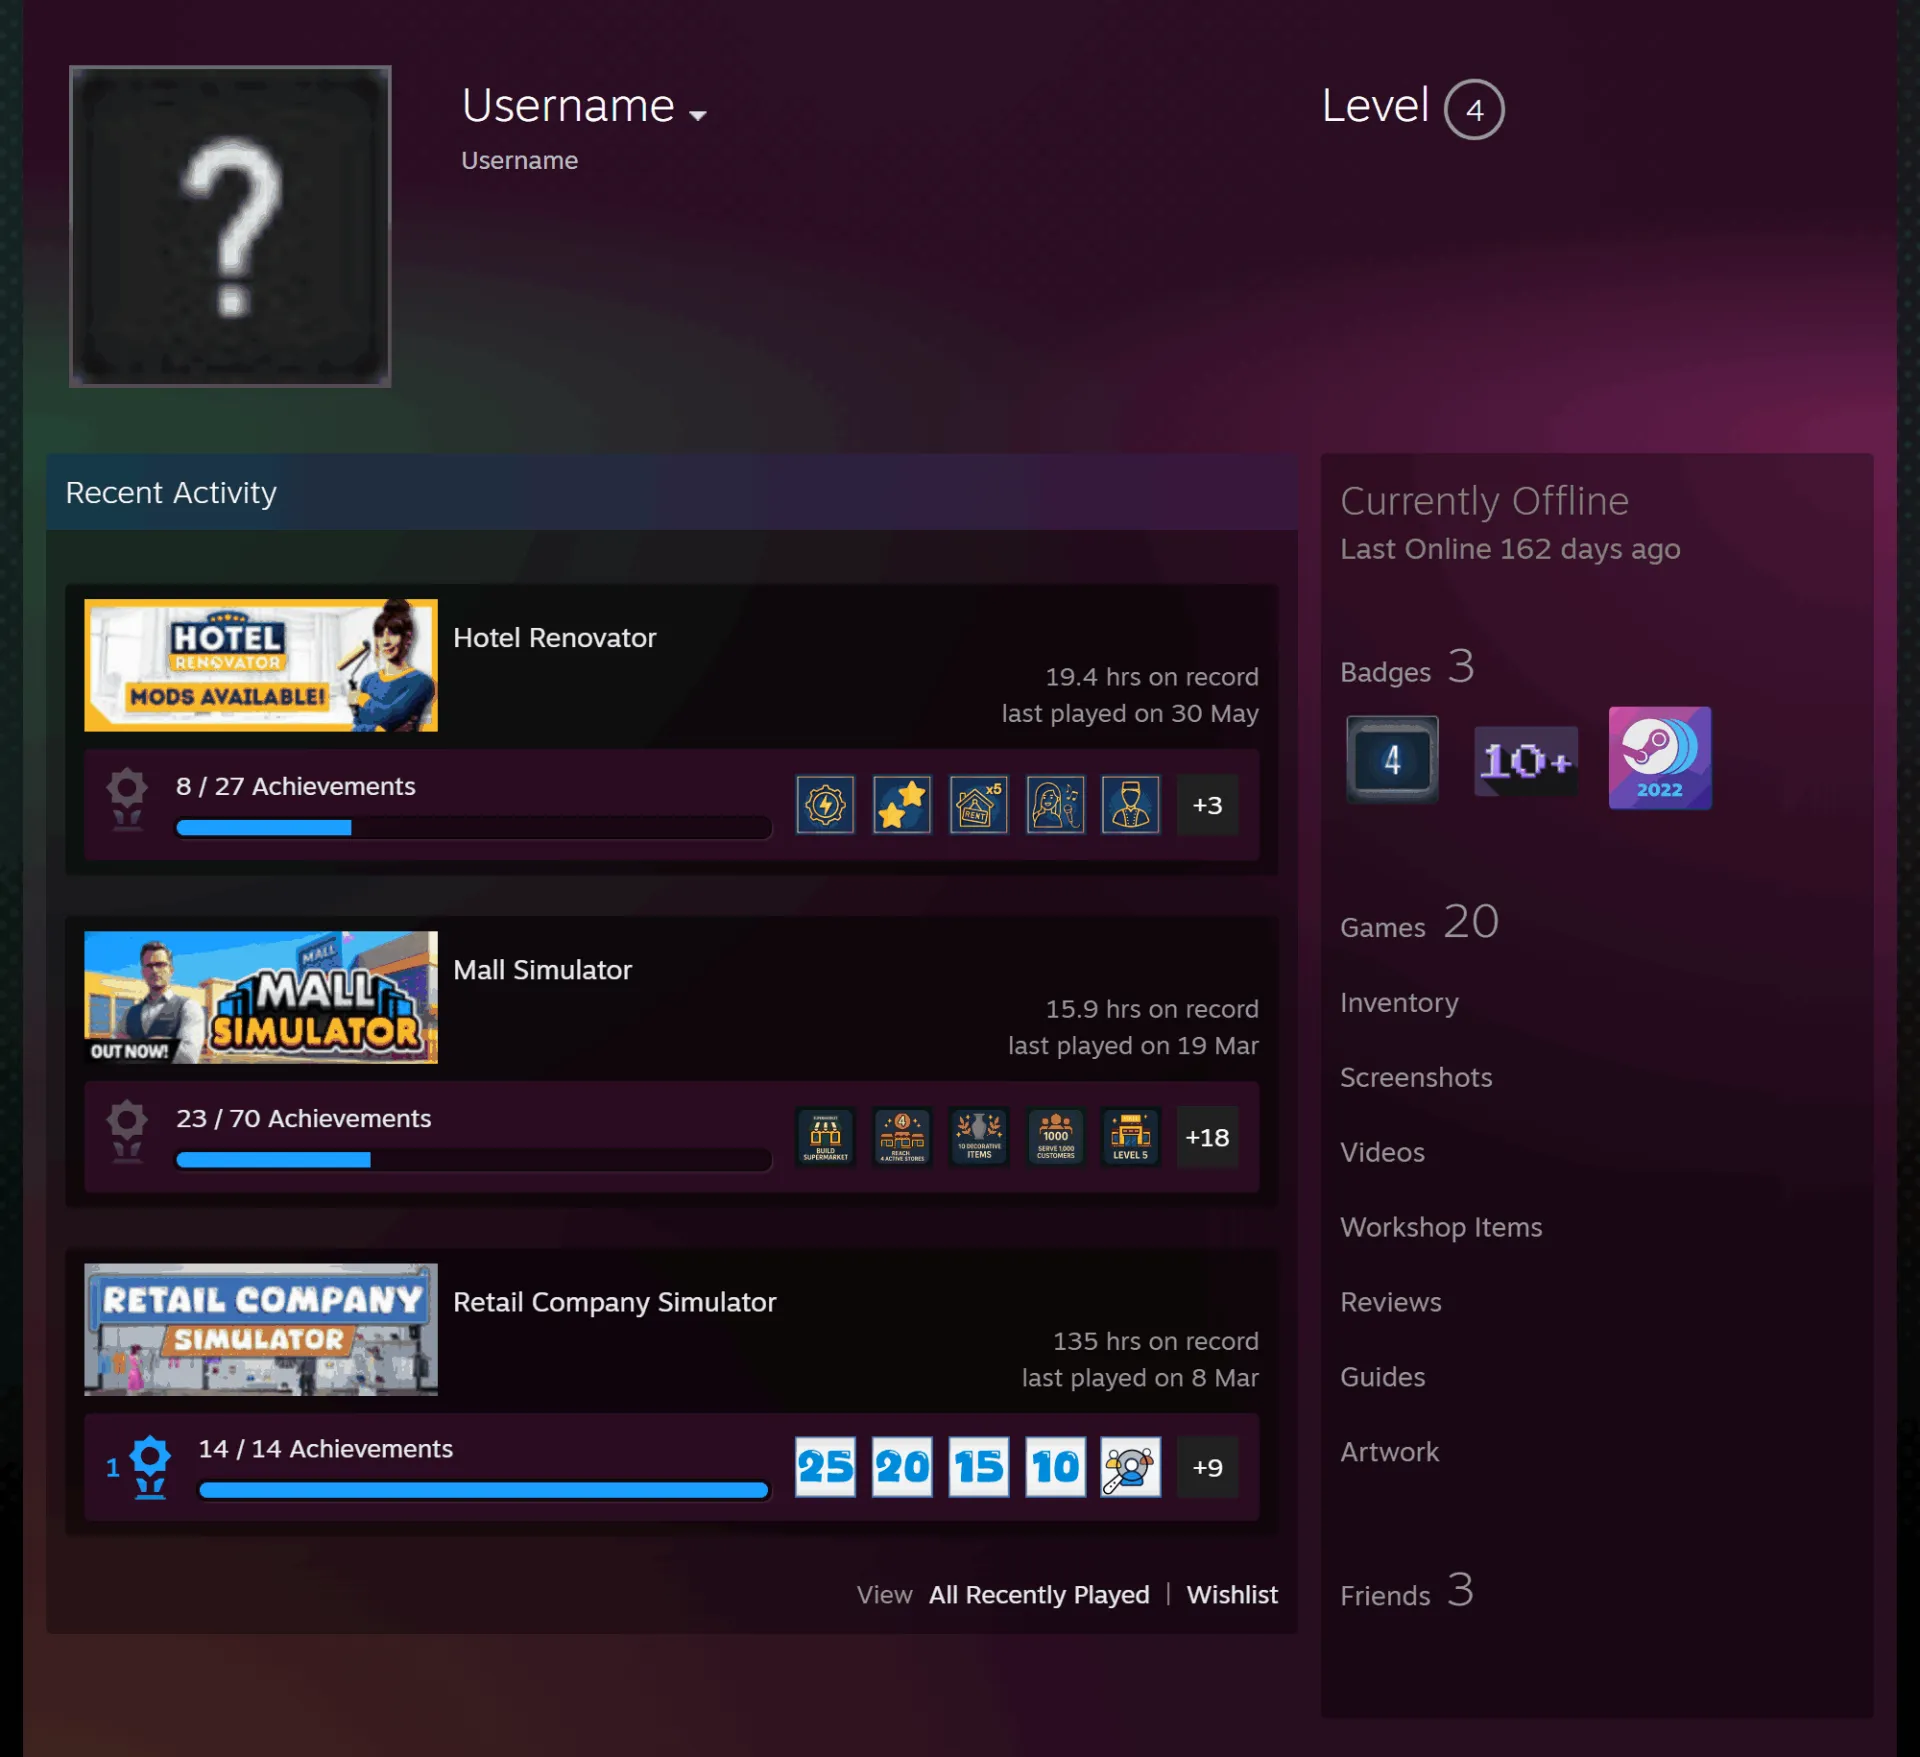The width and height of the screenshot is (1920, 1757).
Task: Open the Level 4 community badge
Action: (x=1392, y=759)
